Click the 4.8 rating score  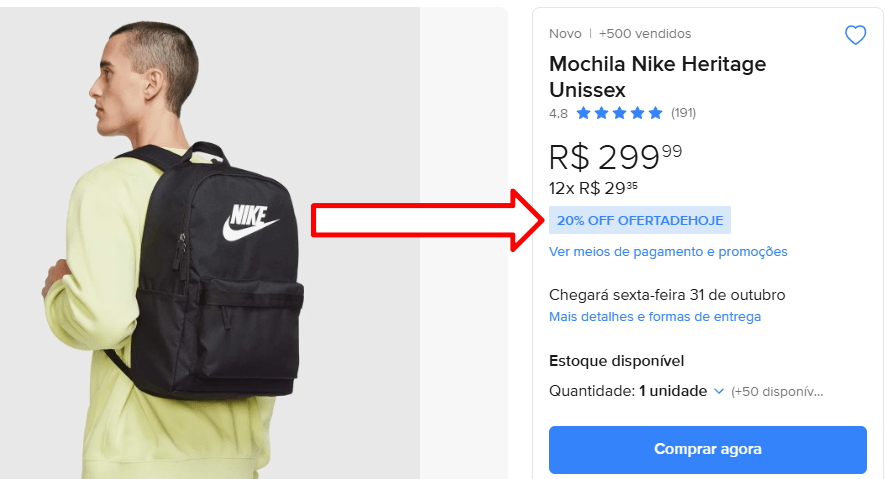tap(558, 113)
